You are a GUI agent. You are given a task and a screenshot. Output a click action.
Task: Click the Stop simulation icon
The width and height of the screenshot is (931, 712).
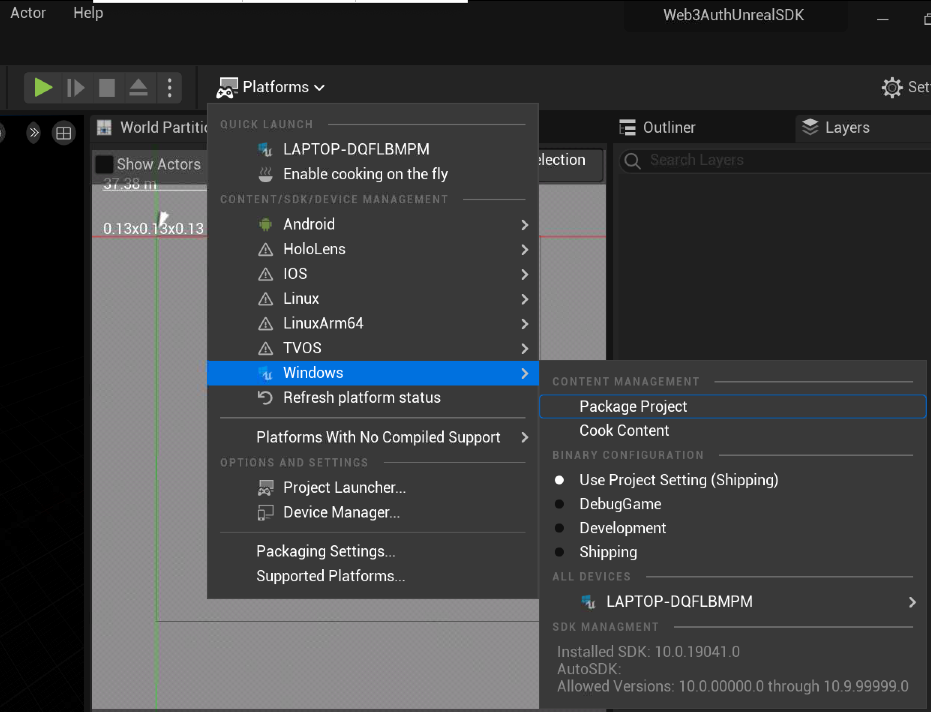tap(107, 88)
